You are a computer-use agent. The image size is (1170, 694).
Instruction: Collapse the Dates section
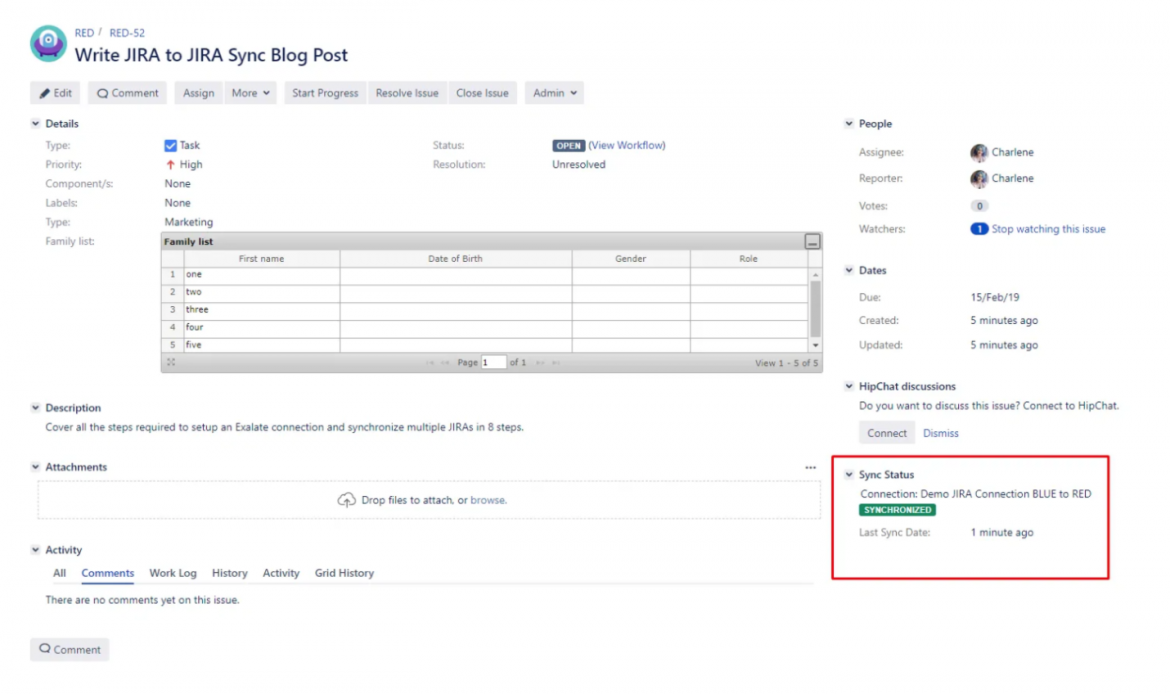849,270
